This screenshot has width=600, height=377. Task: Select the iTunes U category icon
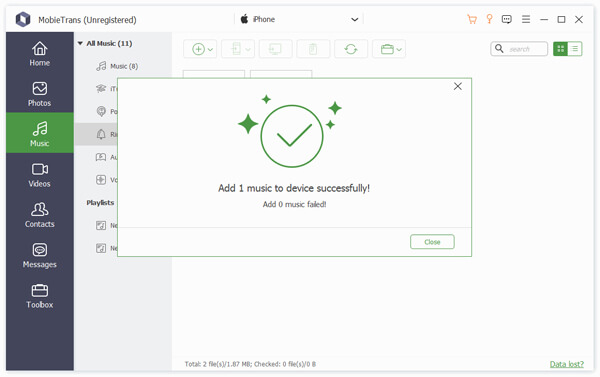[101, 89]
